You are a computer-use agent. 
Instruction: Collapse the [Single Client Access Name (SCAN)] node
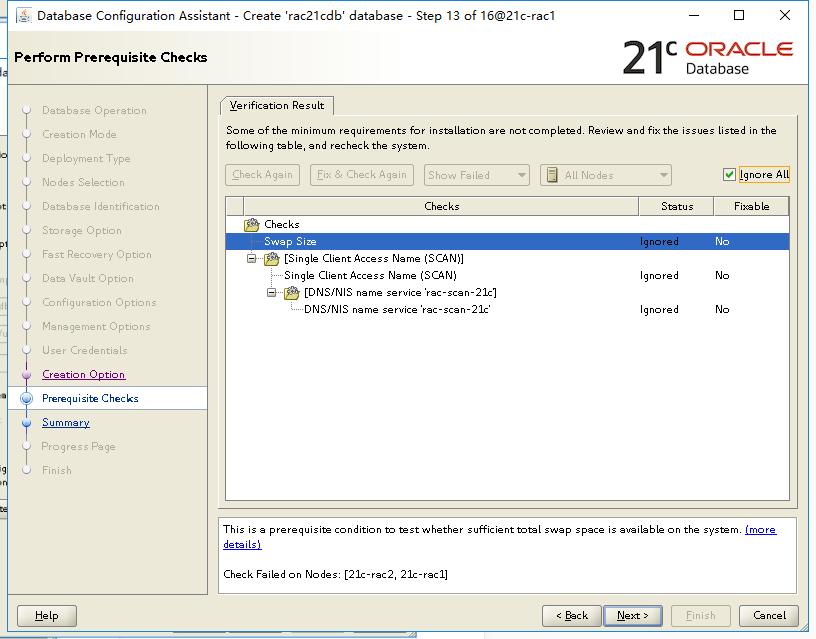tap(252, 259)
